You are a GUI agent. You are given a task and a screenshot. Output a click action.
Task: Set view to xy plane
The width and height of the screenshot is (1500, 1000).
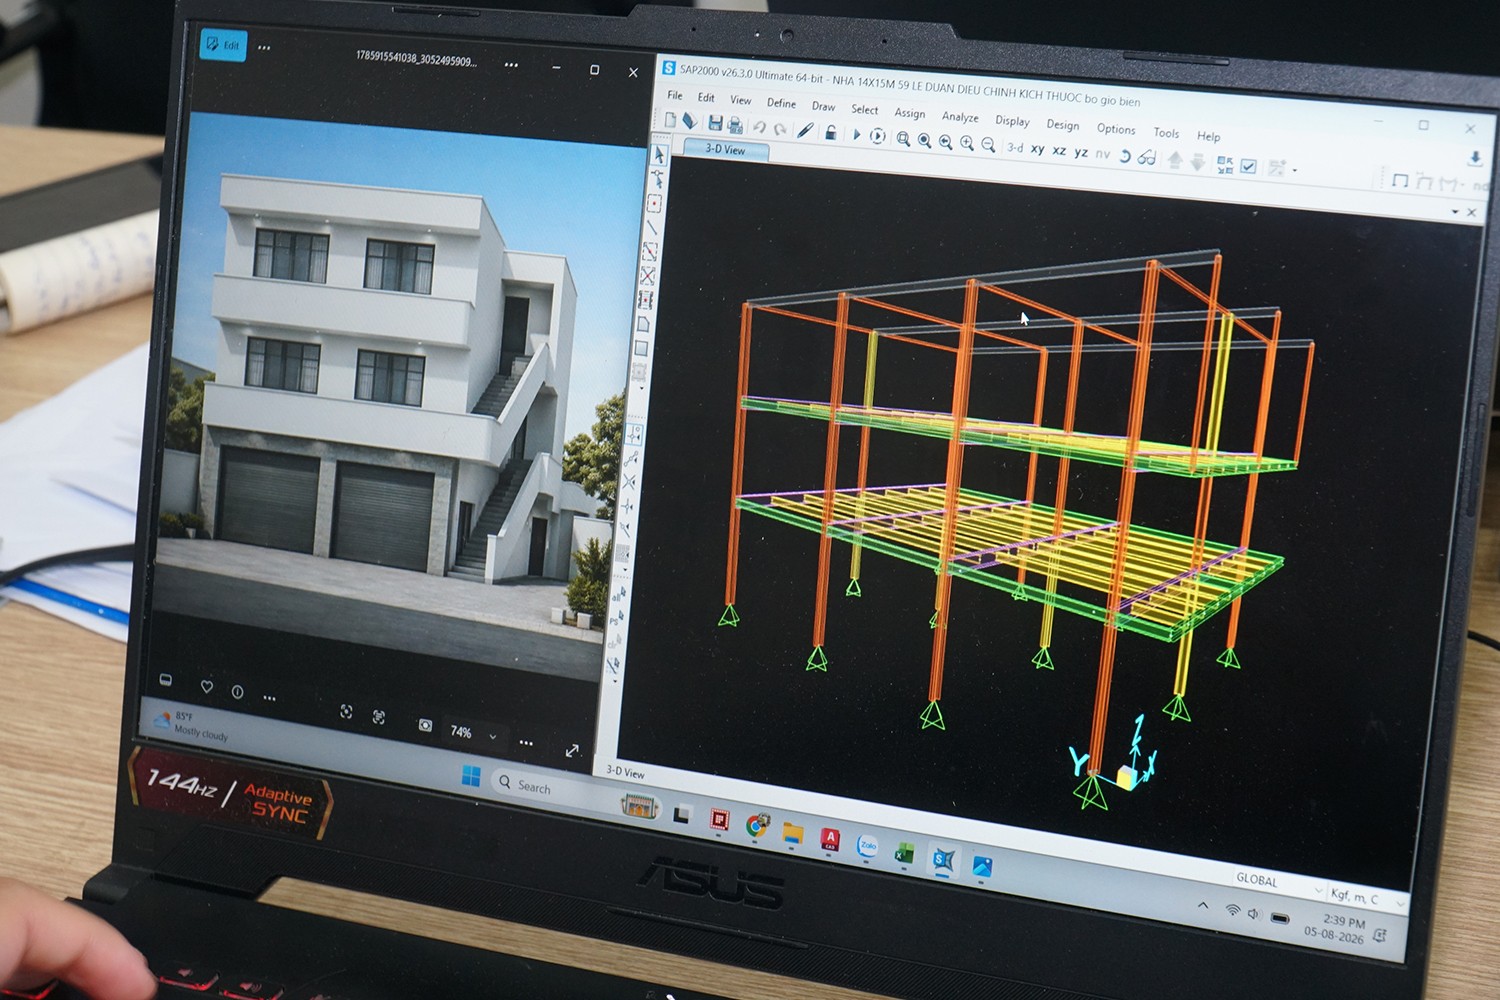tap(1037, 149)
